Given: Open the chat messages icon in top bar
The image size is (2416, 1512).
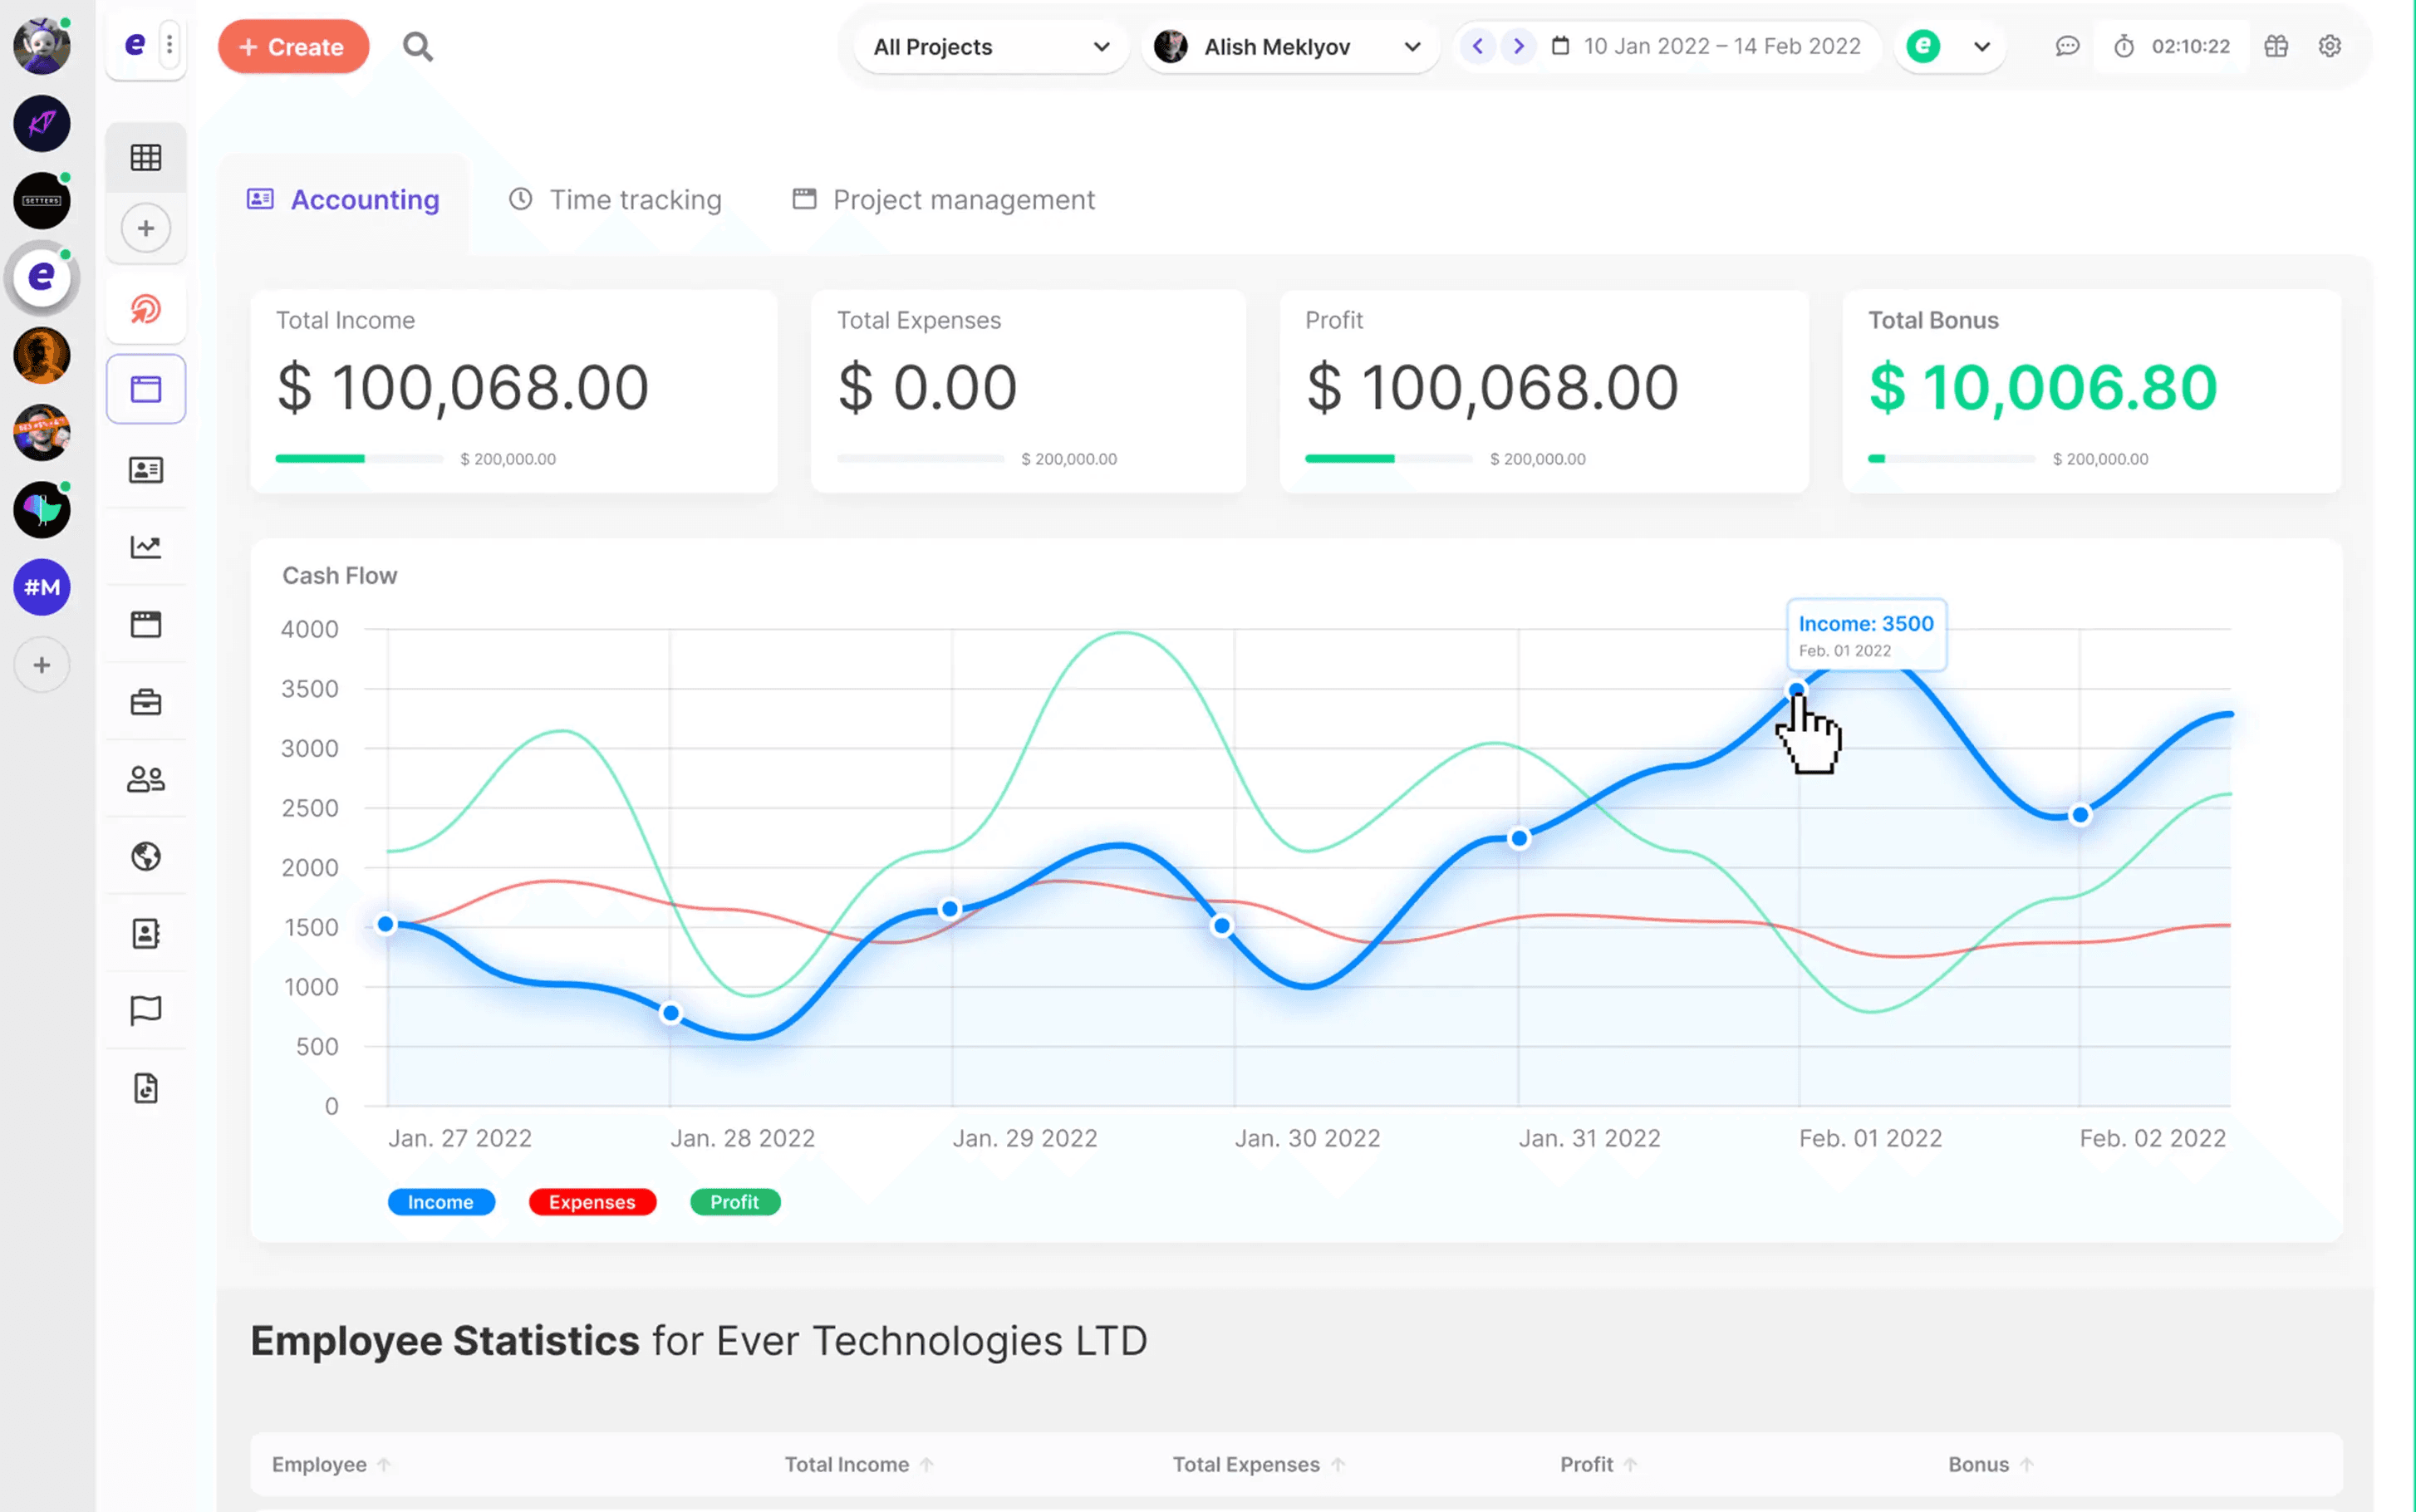Looking at the screenshot, I should (x=2068, y=46).
